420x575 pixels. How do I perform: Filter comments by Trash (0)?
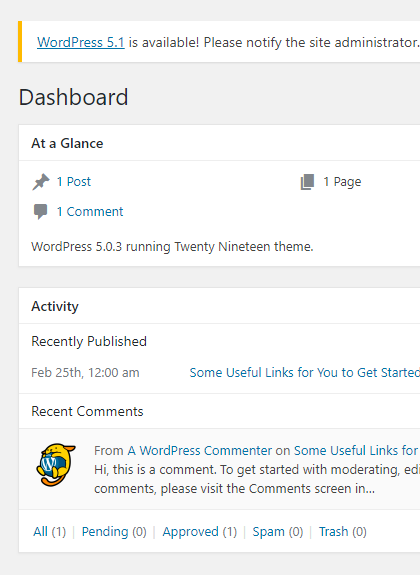343,532
